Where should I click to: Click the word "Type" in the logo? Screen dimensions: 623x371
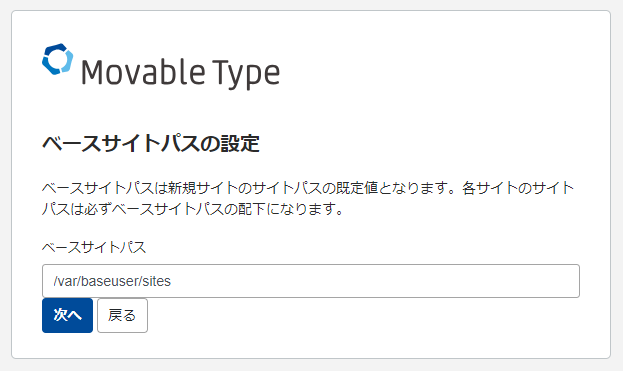coord(246,74)
